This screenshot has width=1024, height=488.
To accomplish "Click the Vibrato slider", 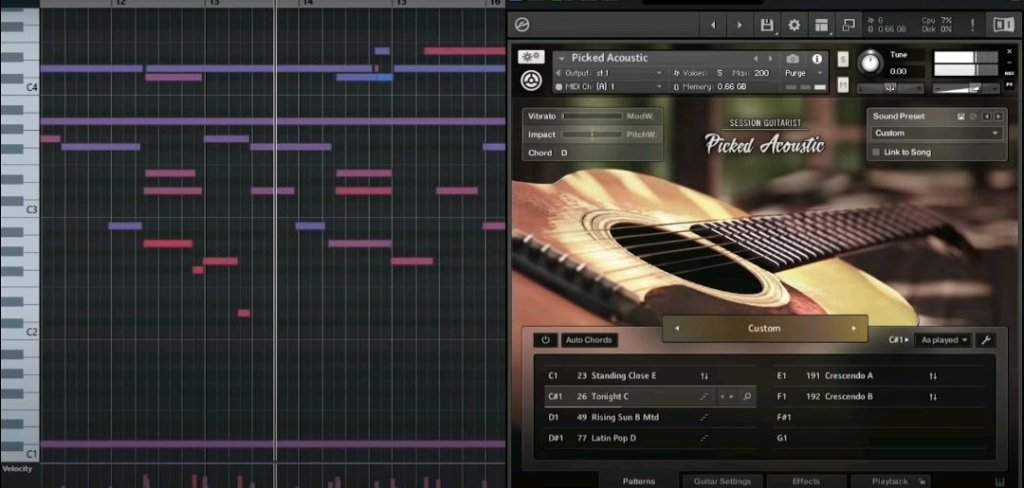I will click(591, 117).
